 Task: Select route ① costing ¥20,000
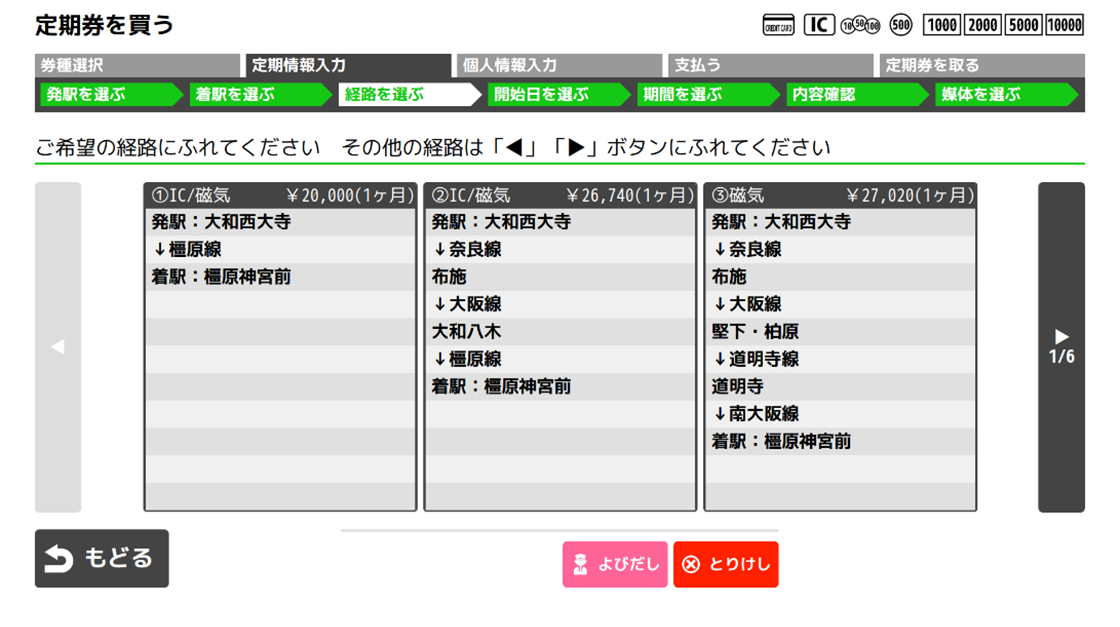[x=279, y=347]
